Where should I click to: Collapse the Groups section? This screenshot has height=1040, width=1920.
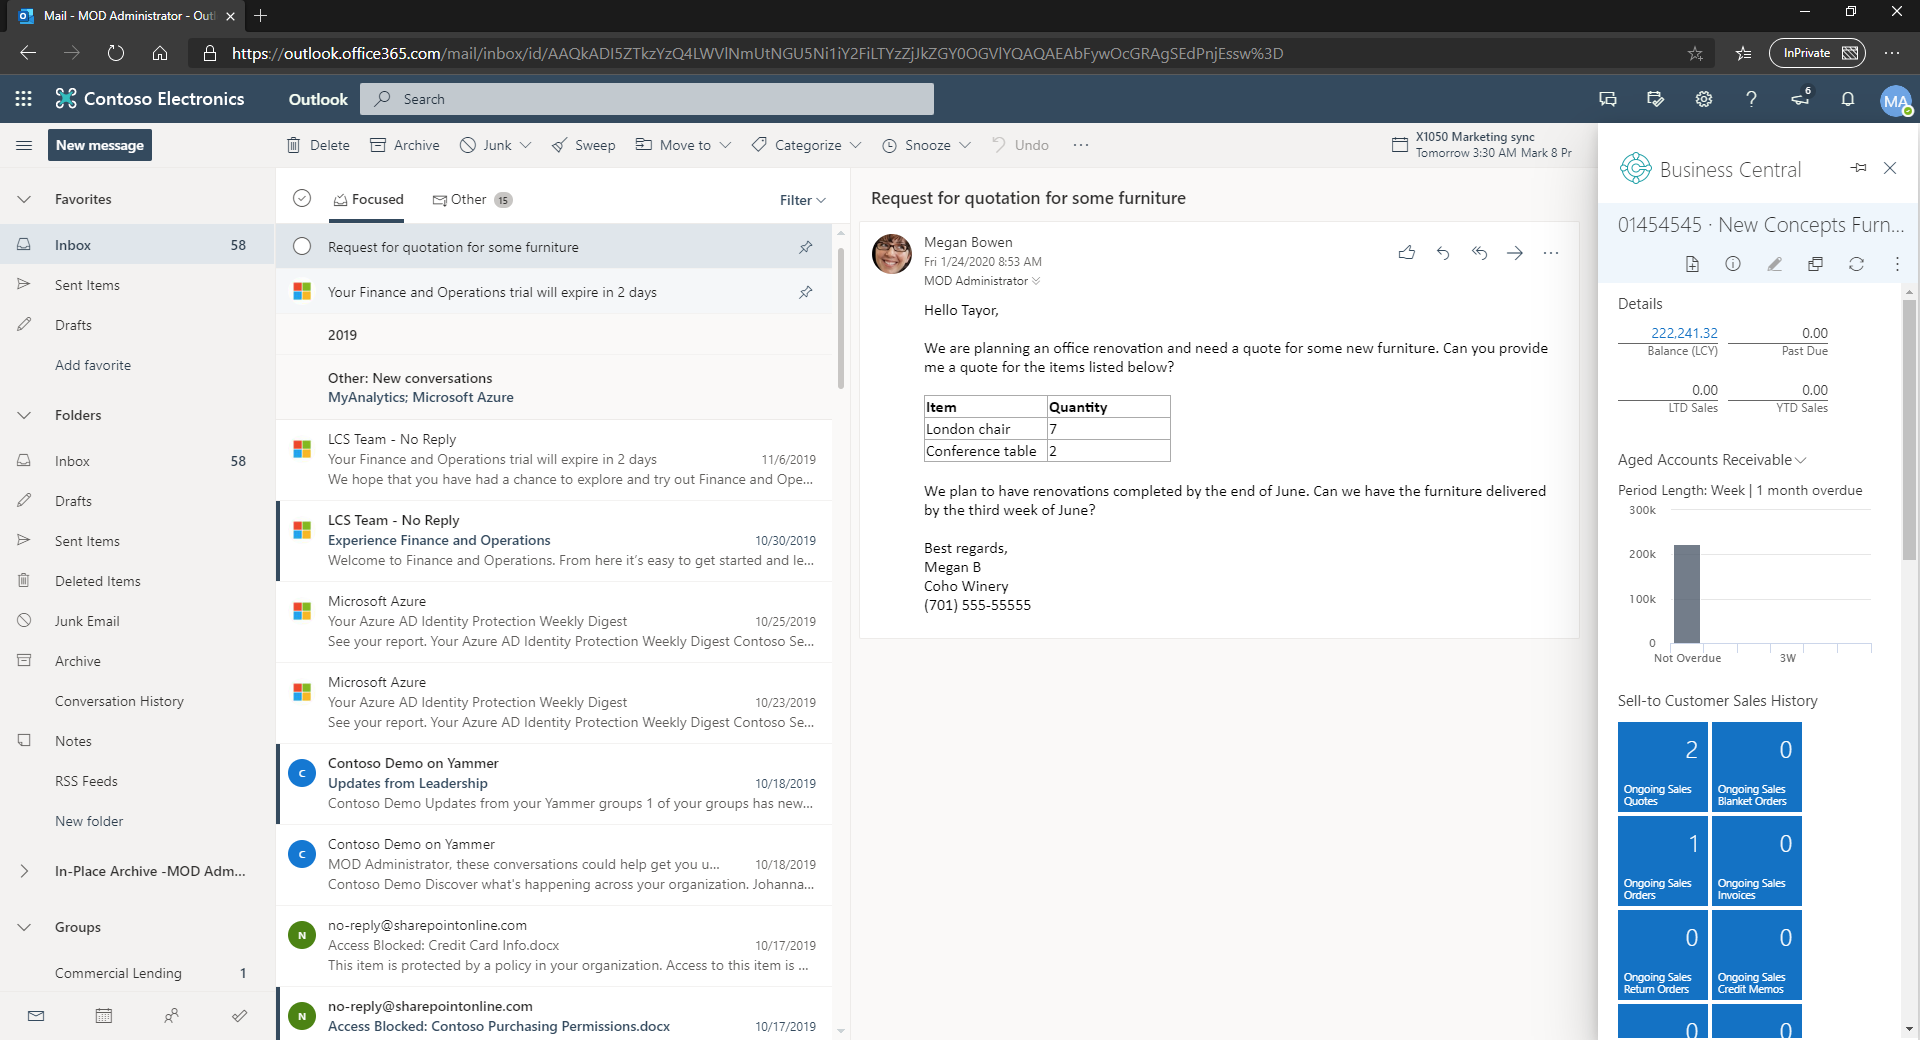24,927
